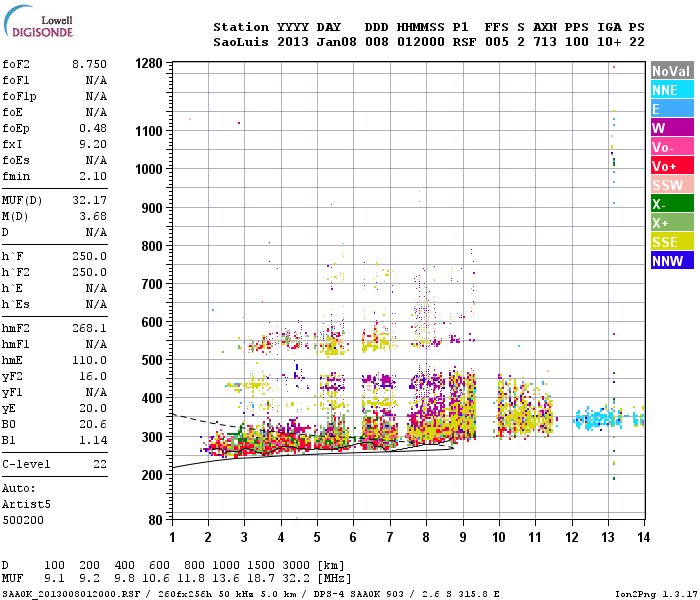Click the SaoLuis station name
This screenshot has height=600, width=700.
(x=241, y=42)
